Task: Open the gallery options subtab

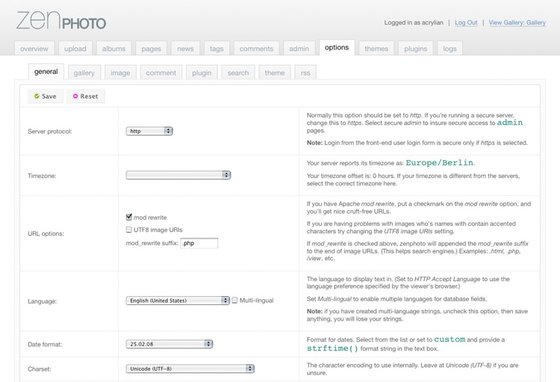Action: point(84,73)
